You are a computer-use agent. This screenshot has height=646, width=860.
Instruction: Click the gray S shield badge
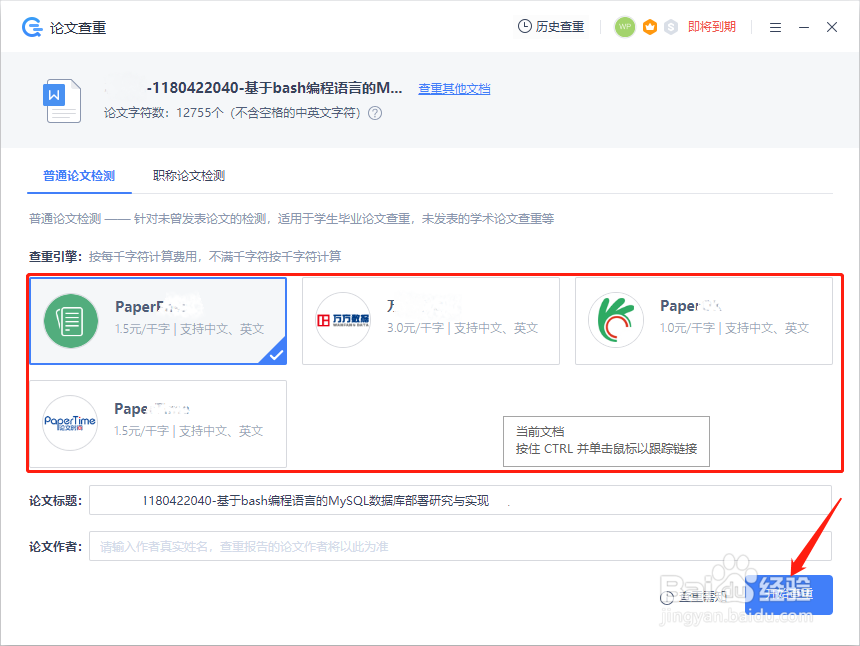click(671, 27)
